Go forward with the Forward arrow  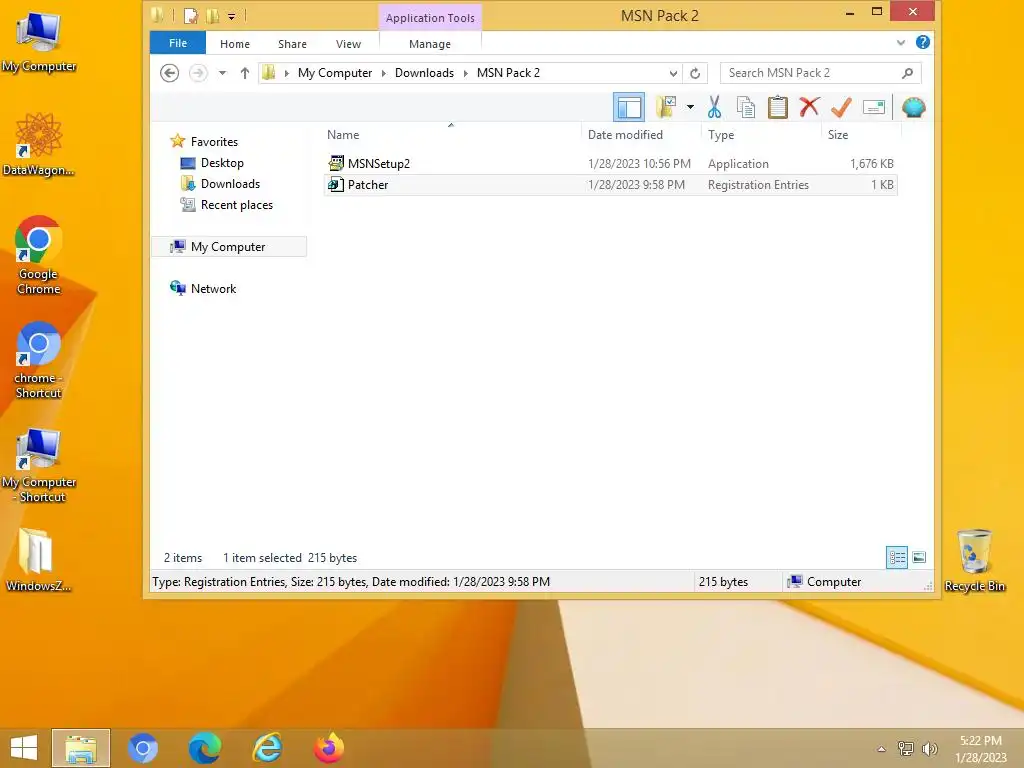198,72
